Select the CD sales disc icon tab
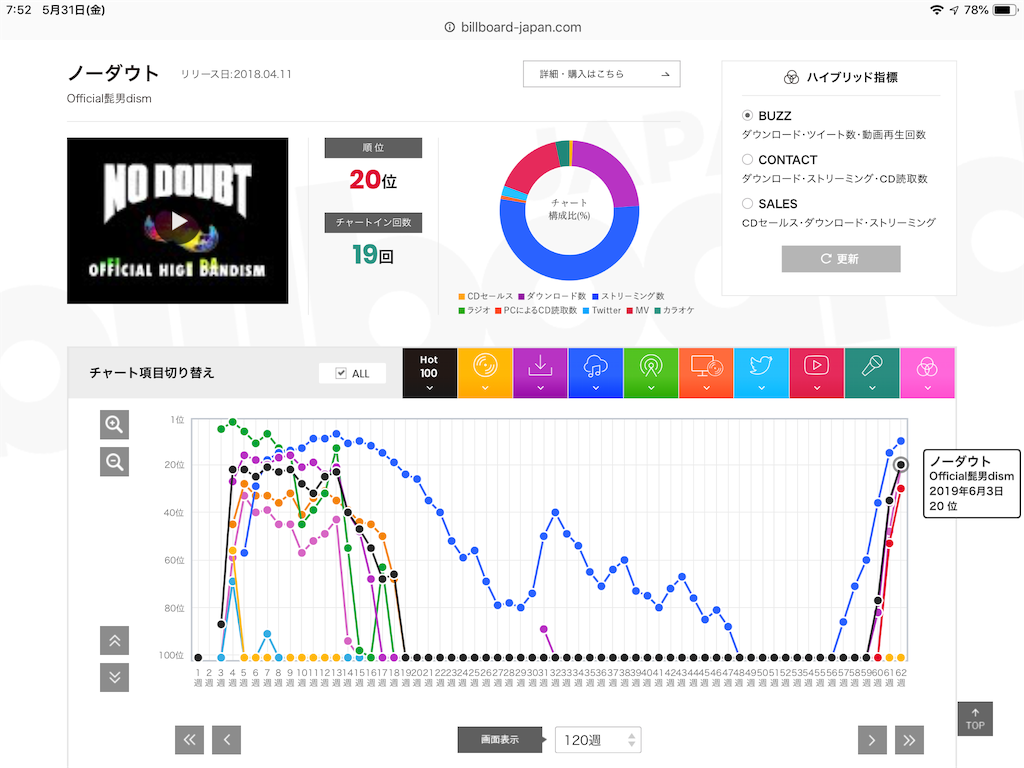Image resolution: width=1024 pixels, height=768 pixels. [485, 373]
